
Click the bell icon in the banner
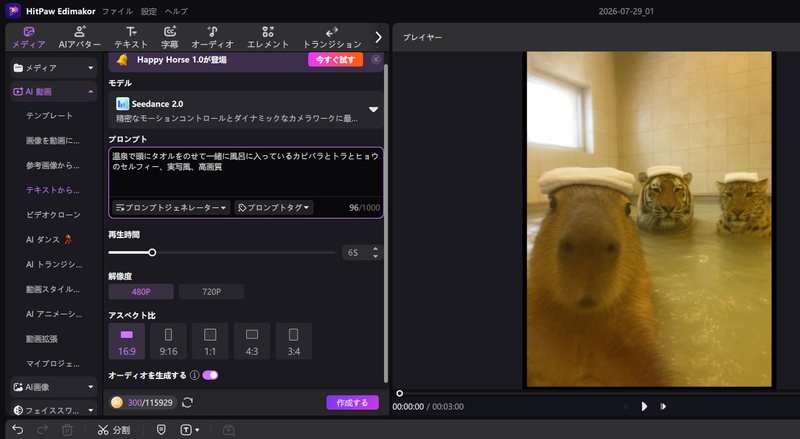[122, 60]
